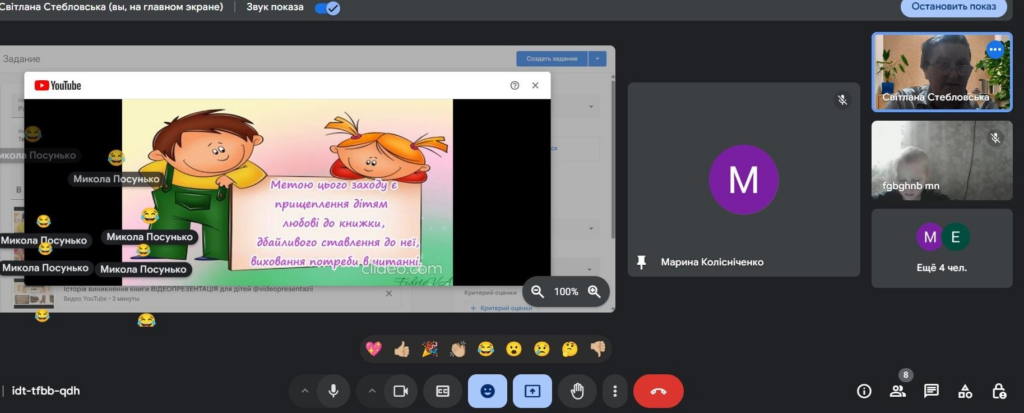Zoom in the shared presentation
This screenshot has height=413, width=1024.
pos(594,291)
